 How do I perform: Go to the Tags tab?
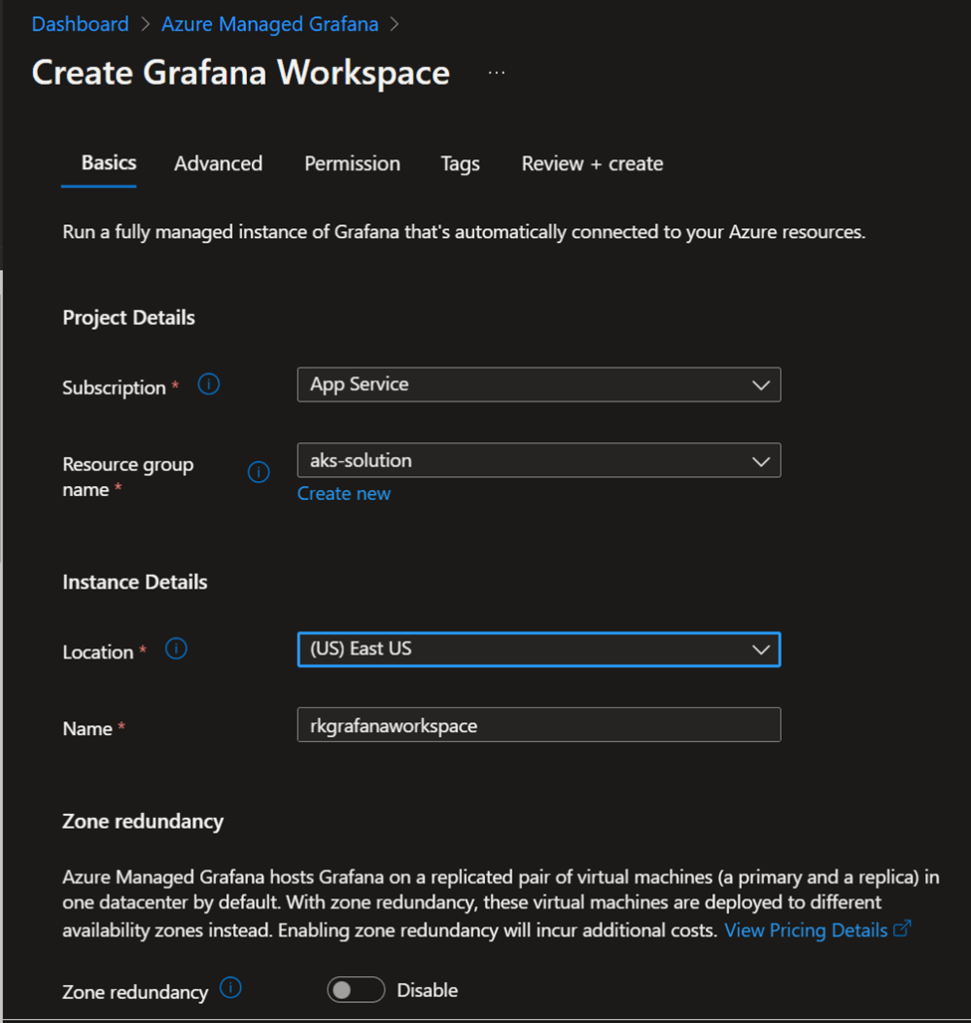coord(460,164)
